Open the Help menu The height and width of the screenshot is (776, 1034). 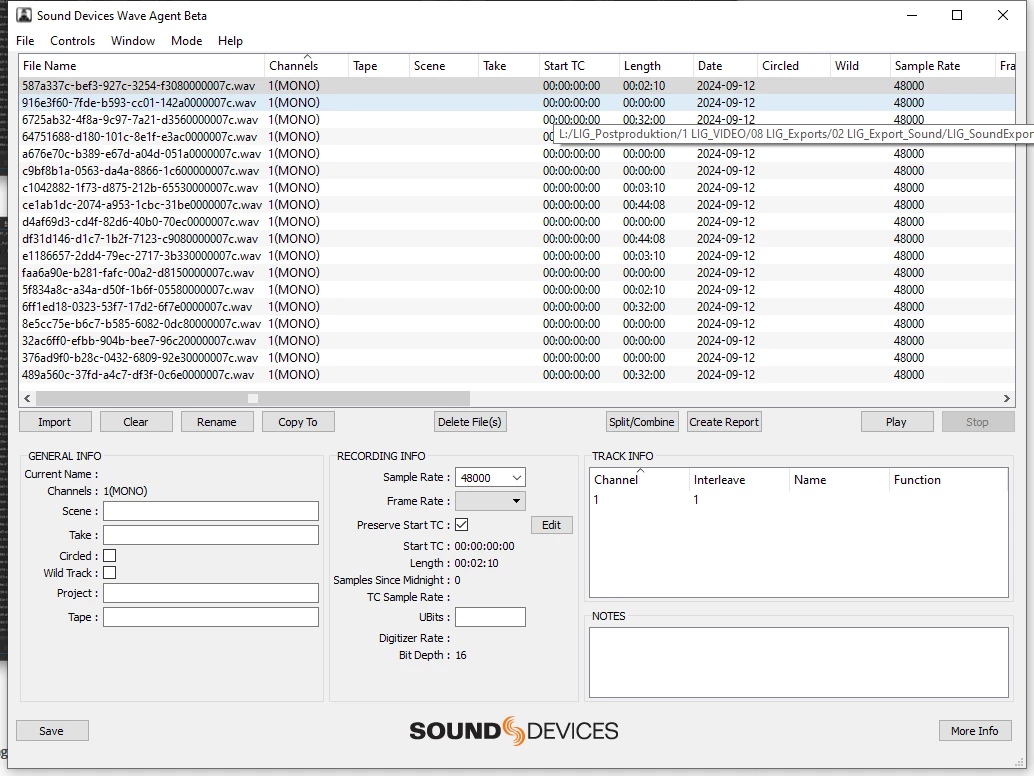[230, 41]
